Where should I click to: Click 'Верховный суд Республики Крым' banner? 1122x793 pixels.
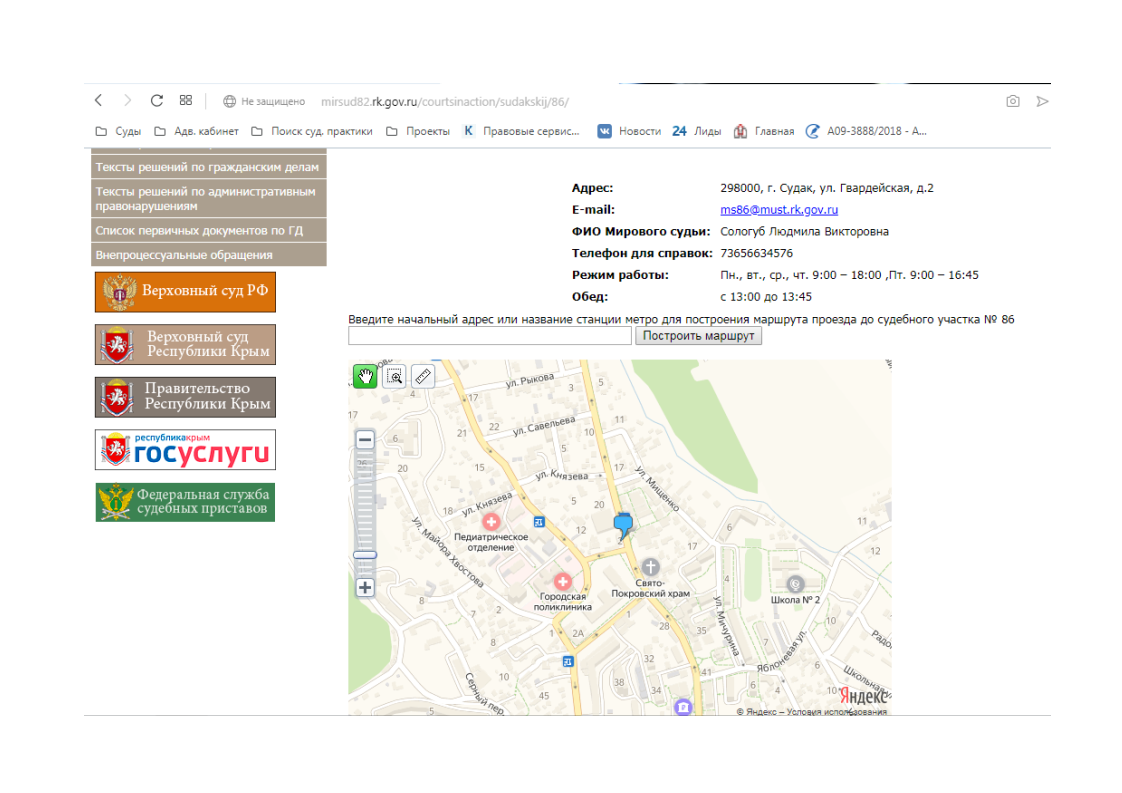coord(185,344)
